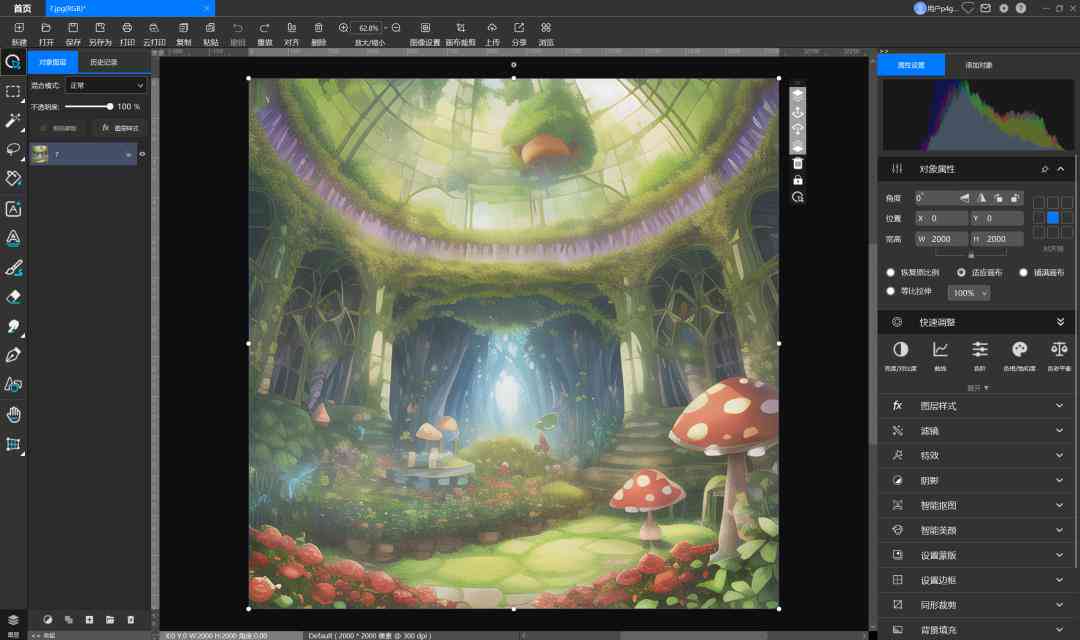This screenshot has width=1080, height=640.
Task: Select the rectangular marquee selection tool
Action: pos(13,92)
